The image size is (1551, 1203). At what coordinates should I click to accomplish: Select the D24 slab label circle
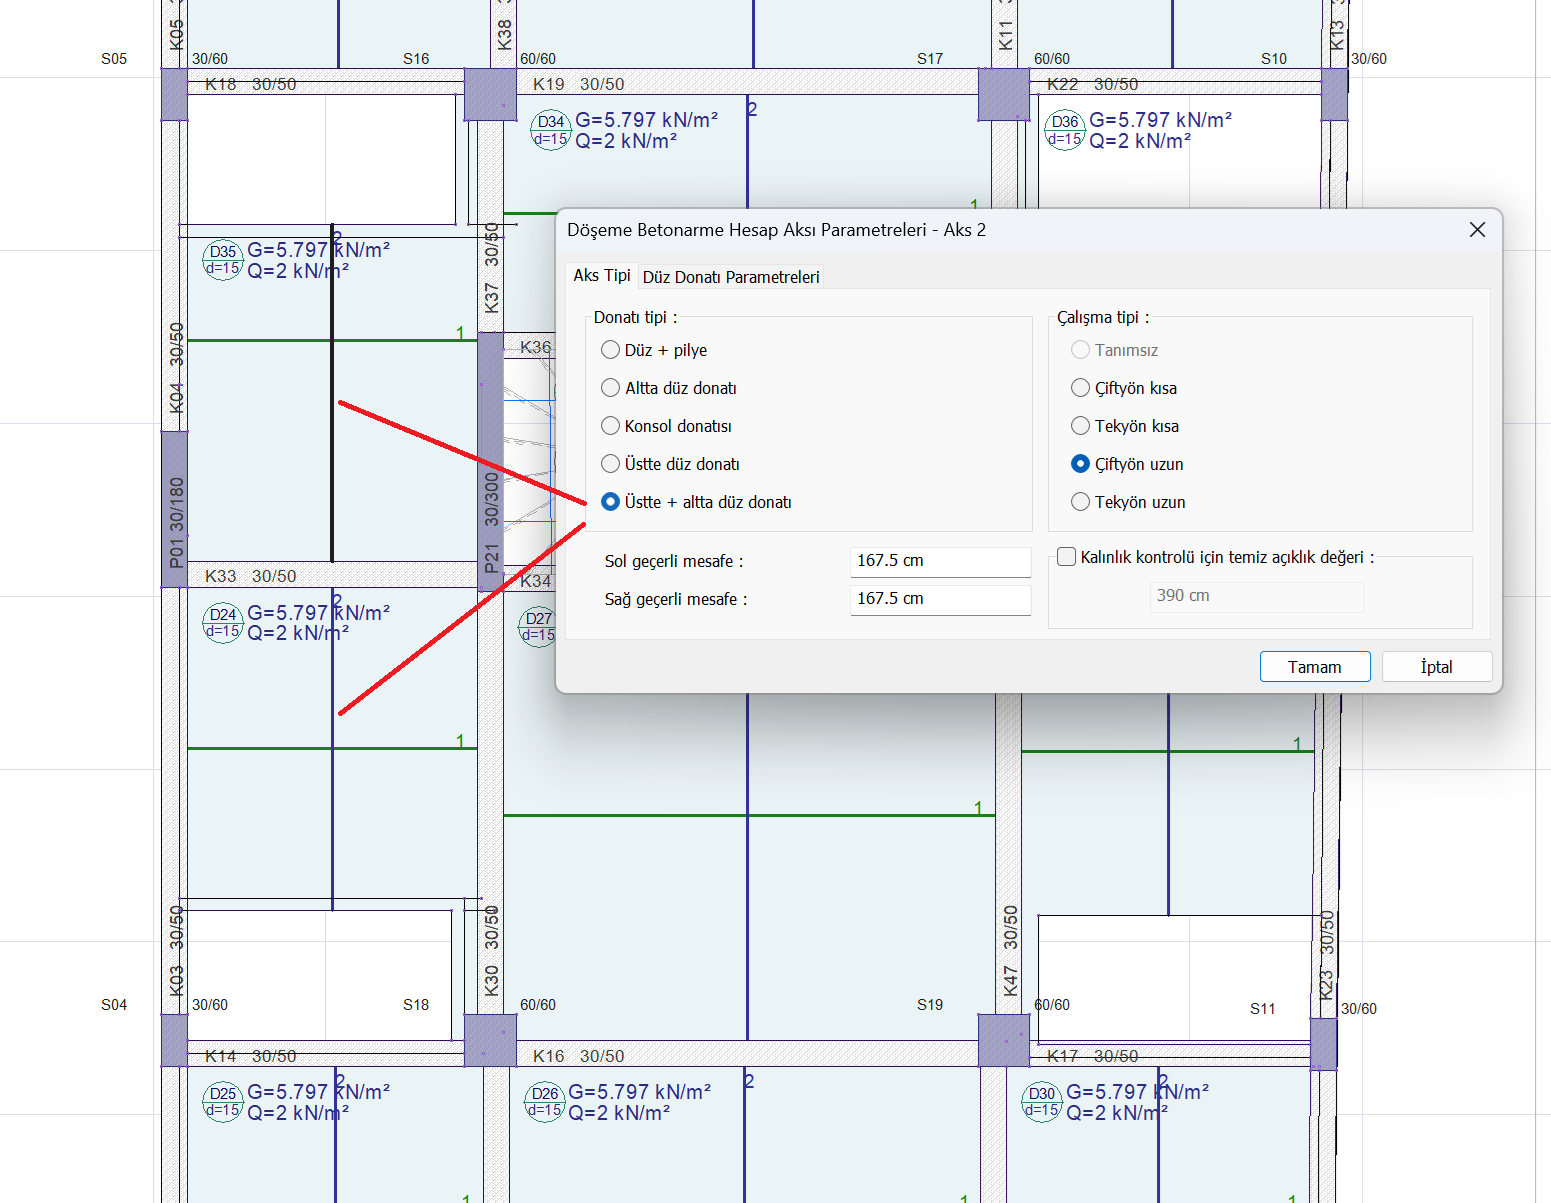pos(223,623)
